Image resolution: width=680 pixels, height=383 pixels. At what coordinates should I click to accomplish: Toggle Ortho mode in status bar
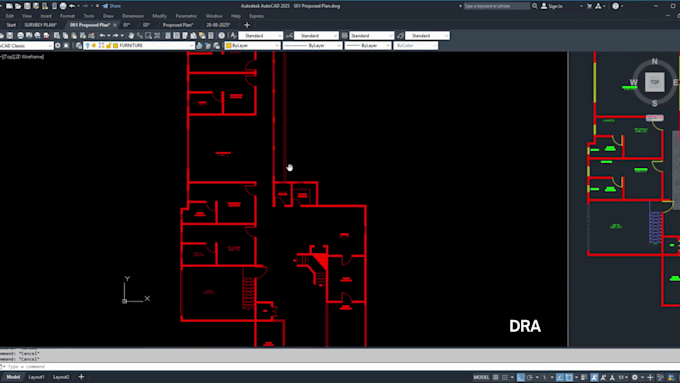coord(521,377)
